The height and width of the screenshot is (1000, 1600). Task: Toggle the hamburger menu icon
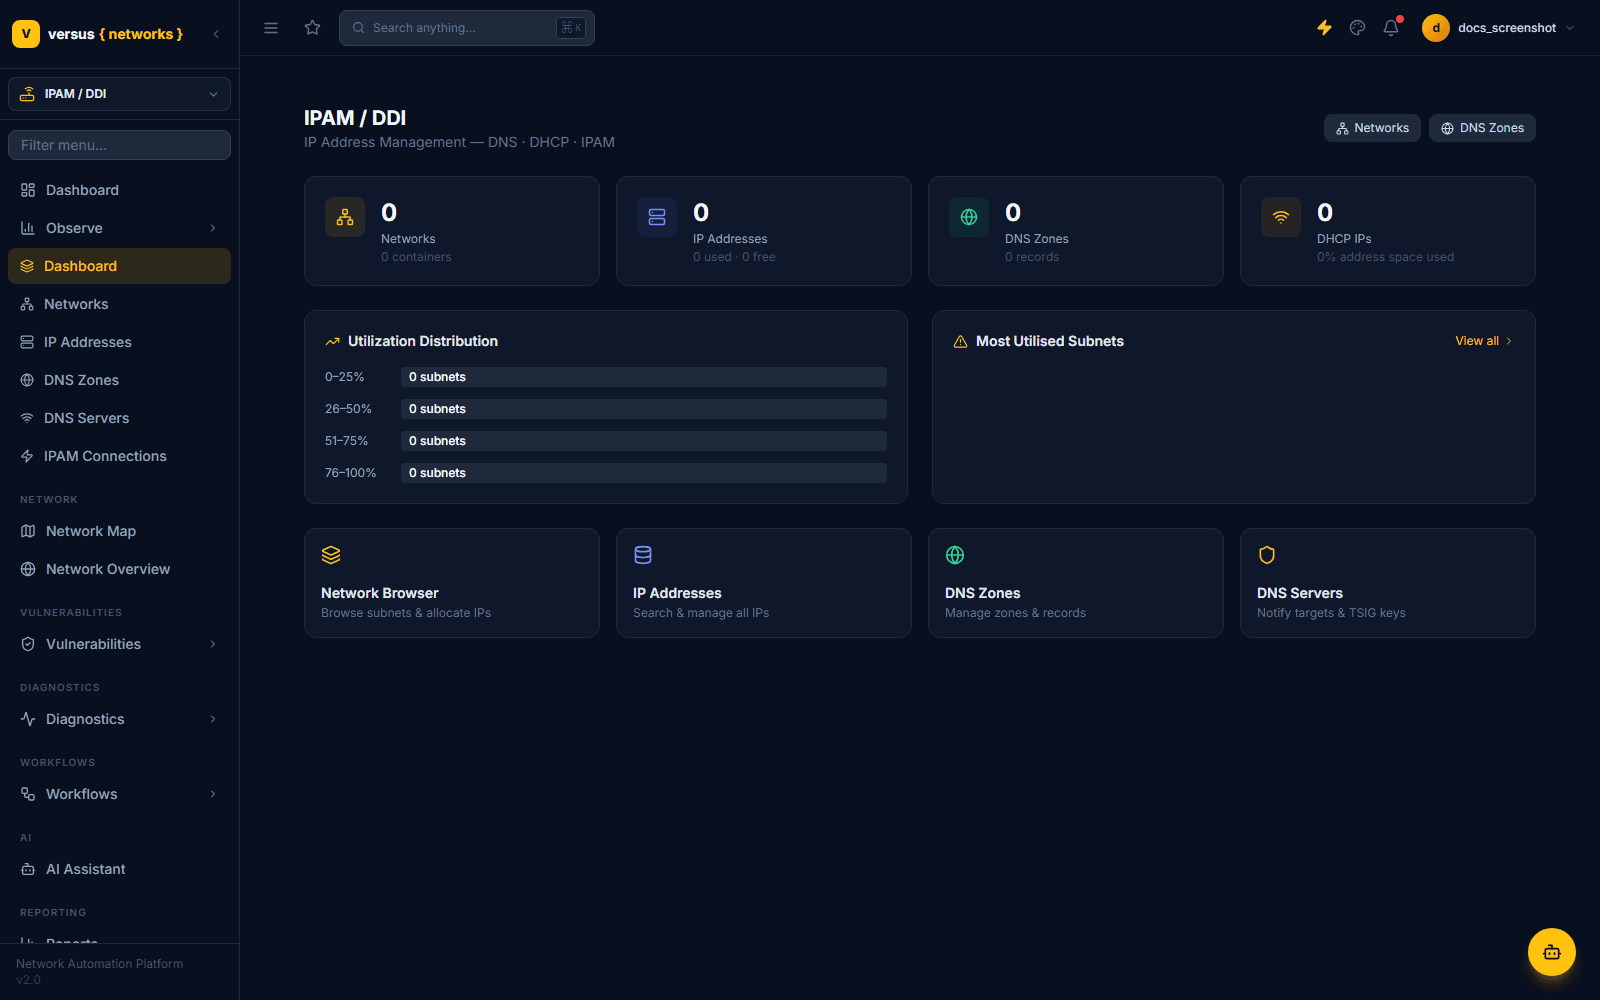point(271,28)
